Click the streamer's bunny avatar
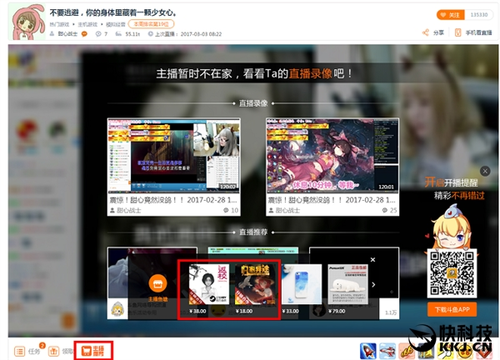 click(27, 22)
